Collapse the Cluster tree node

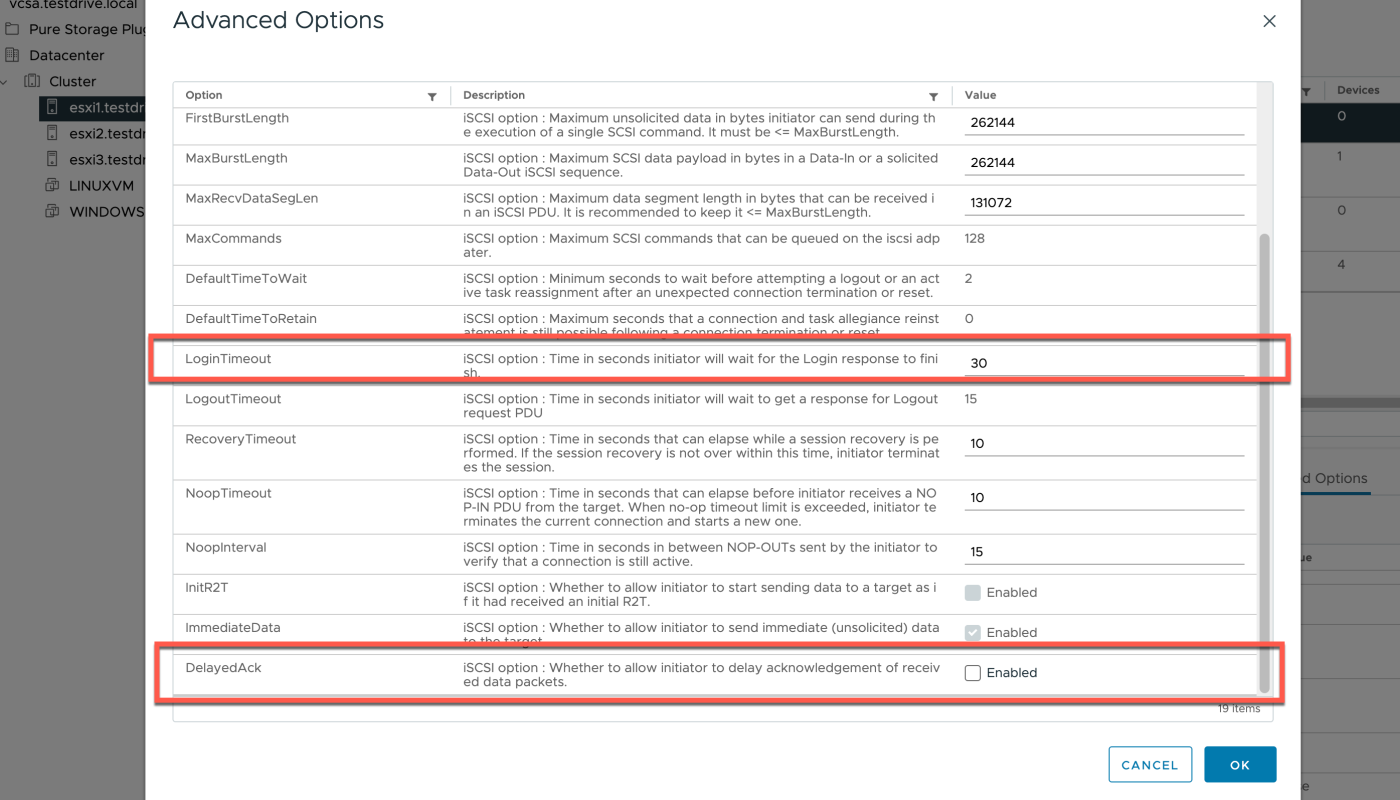coord(6,81)
